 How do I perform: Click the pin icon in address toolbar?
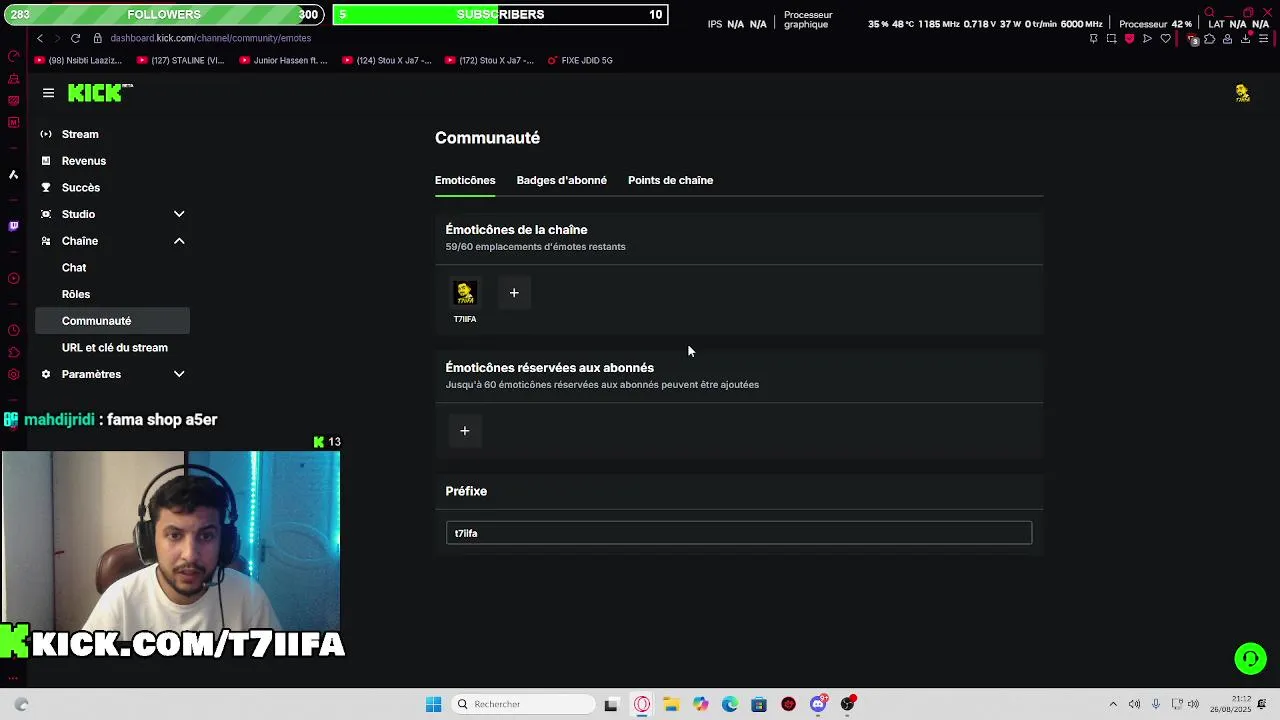[1093, 39]
